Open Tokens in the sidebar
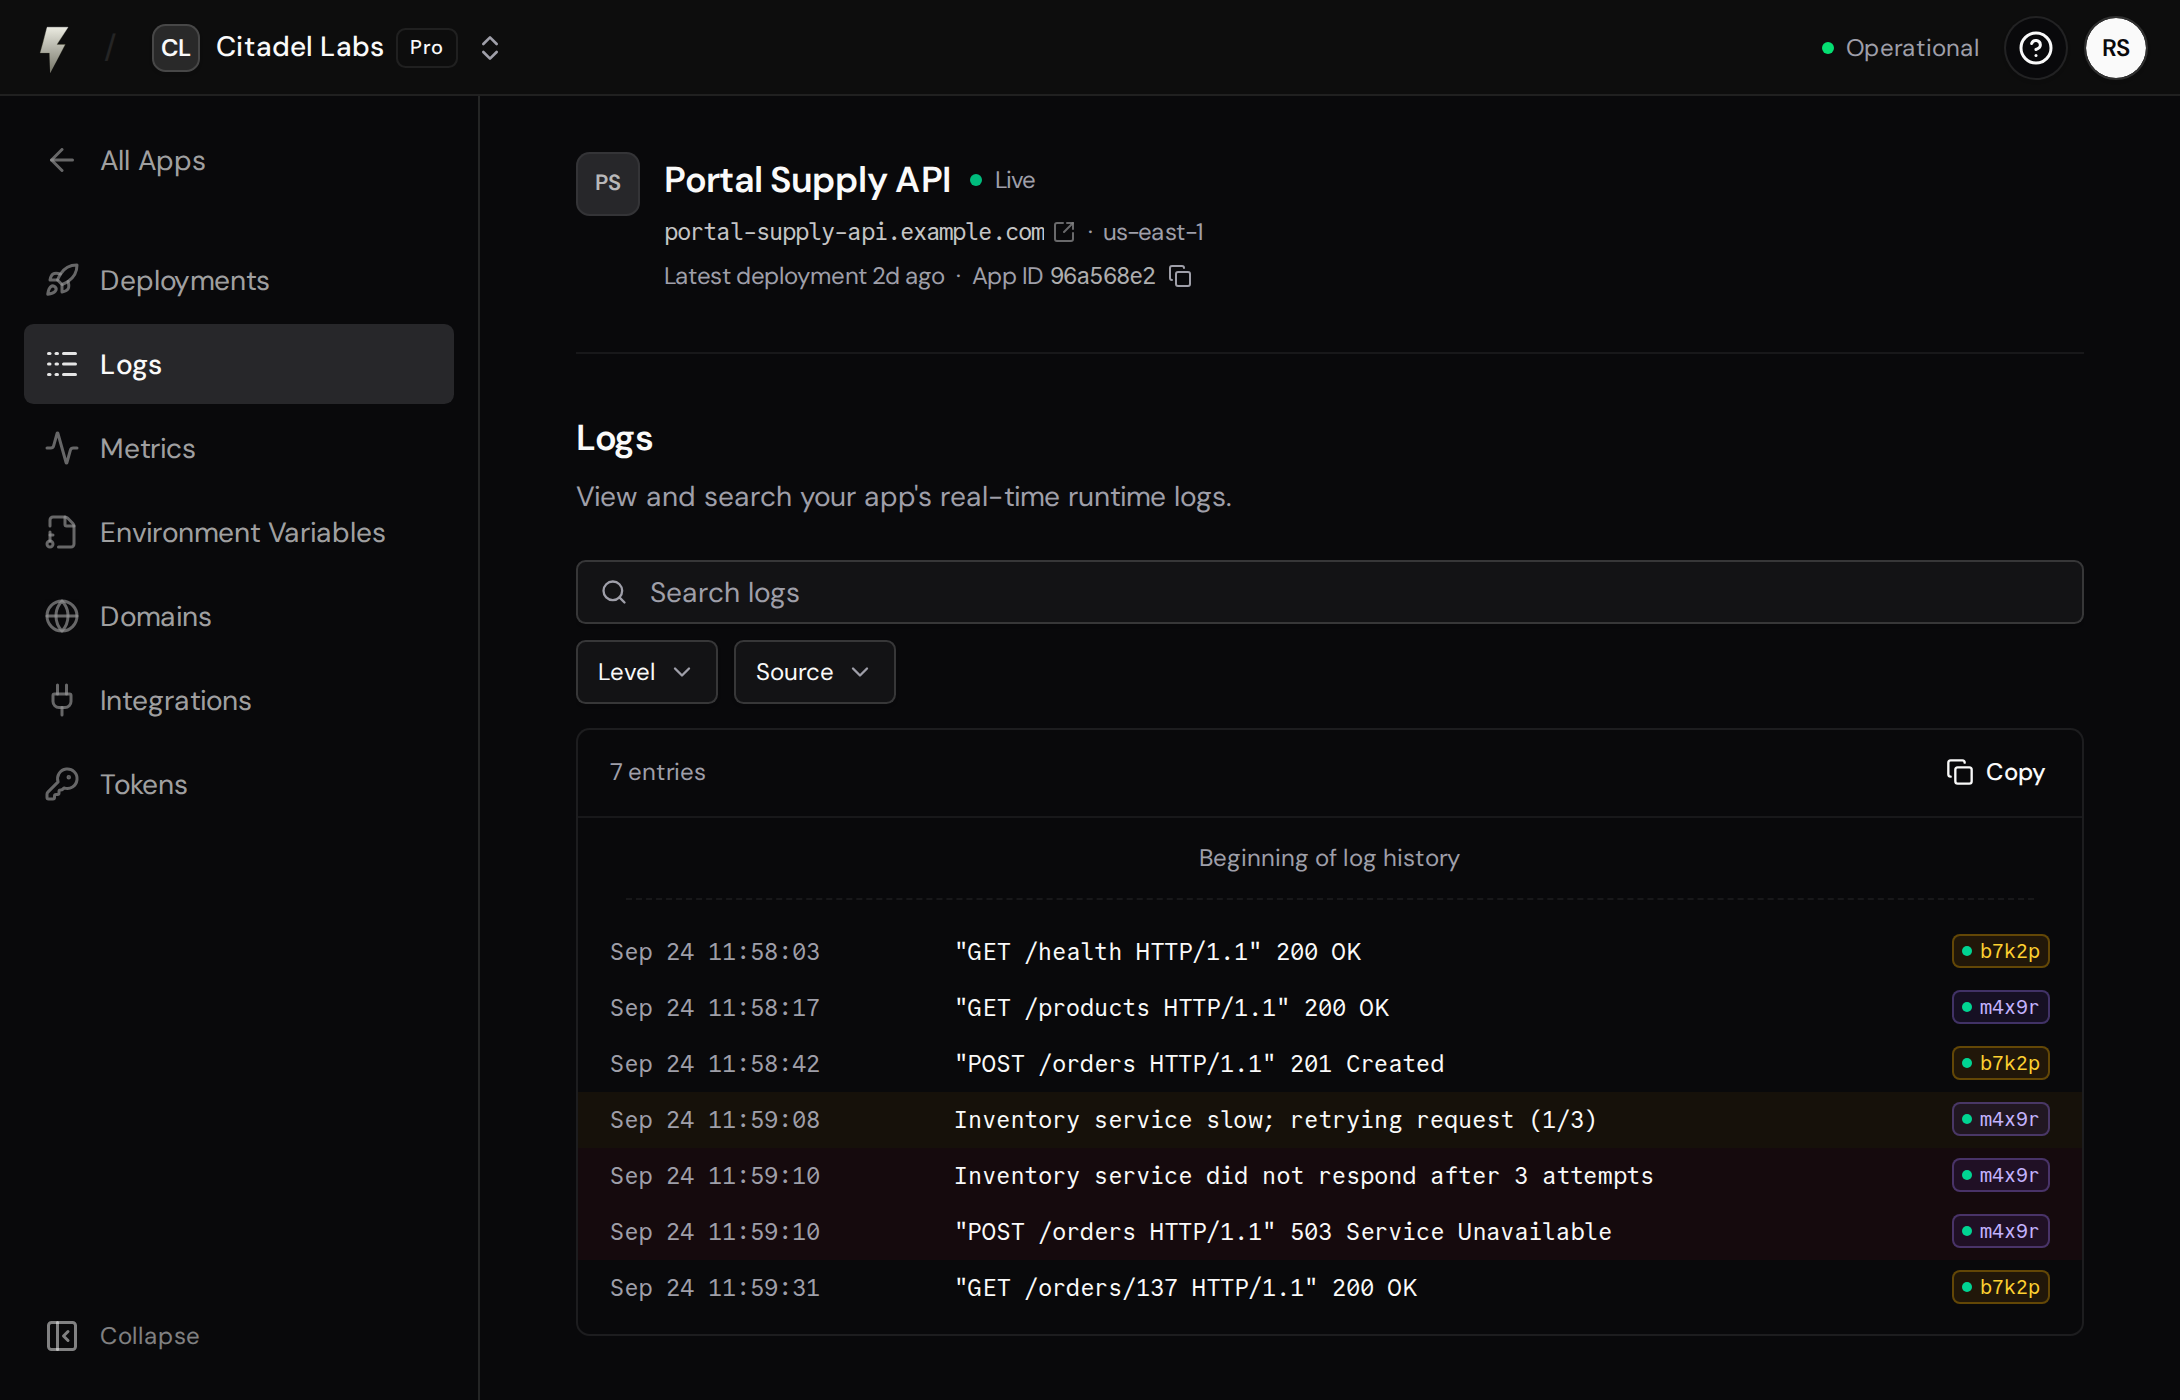Screen dimensions: 2180x1400 (239, 784)
